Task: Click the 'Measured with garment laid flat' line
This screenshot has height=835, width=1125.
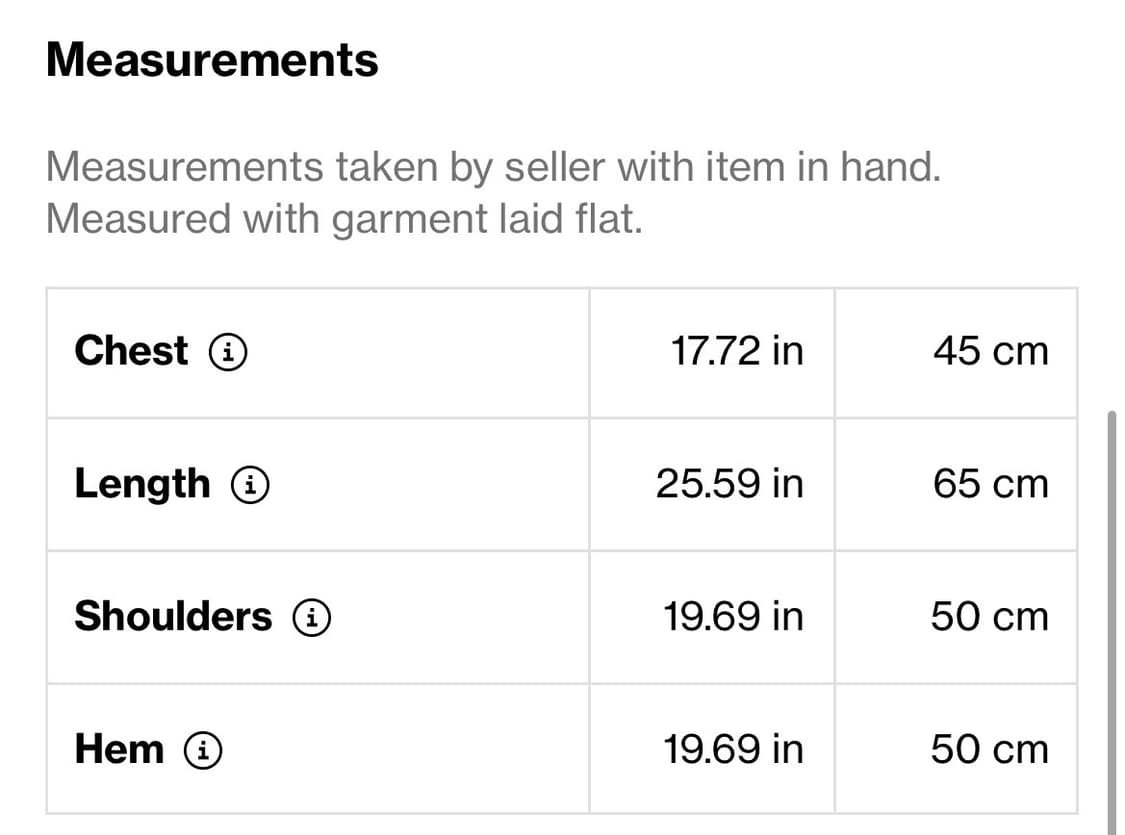Action: pos(343,219)
